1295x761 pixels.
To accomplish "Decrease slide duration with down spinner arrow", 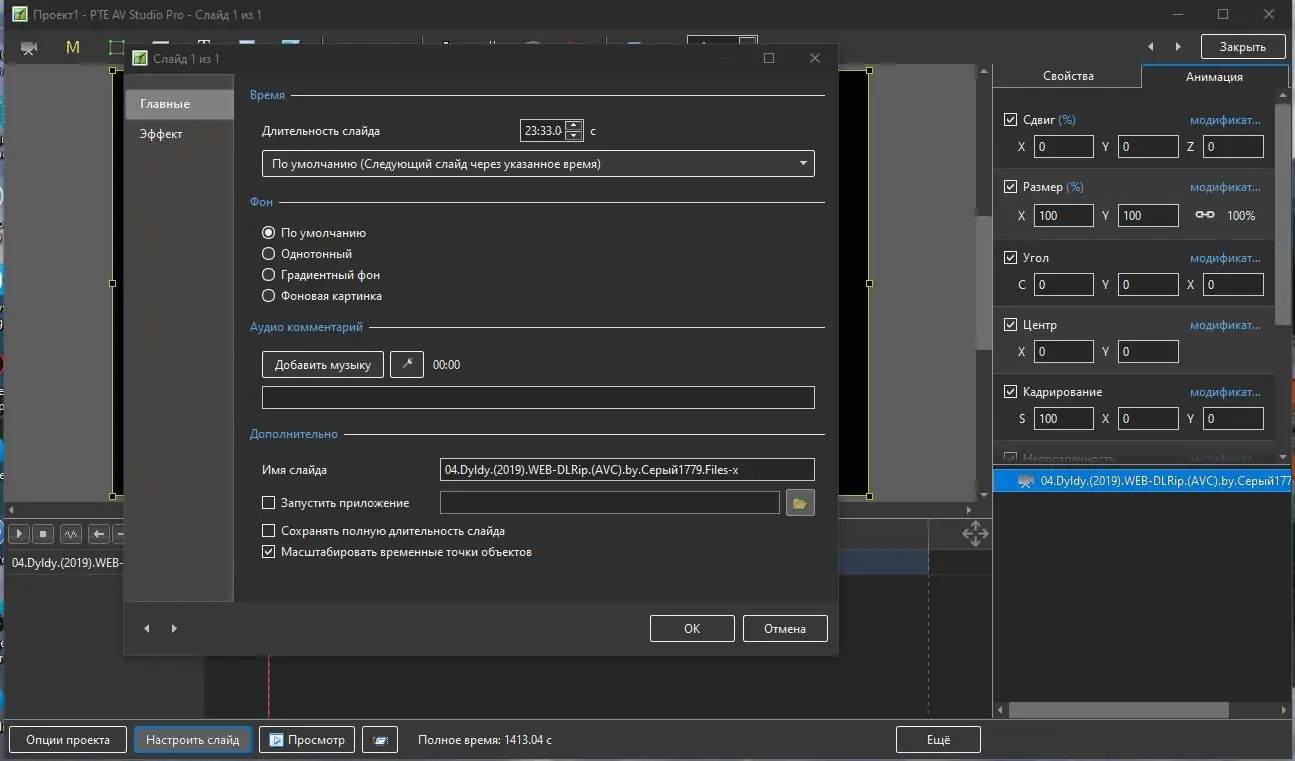I will pos(574,135).
